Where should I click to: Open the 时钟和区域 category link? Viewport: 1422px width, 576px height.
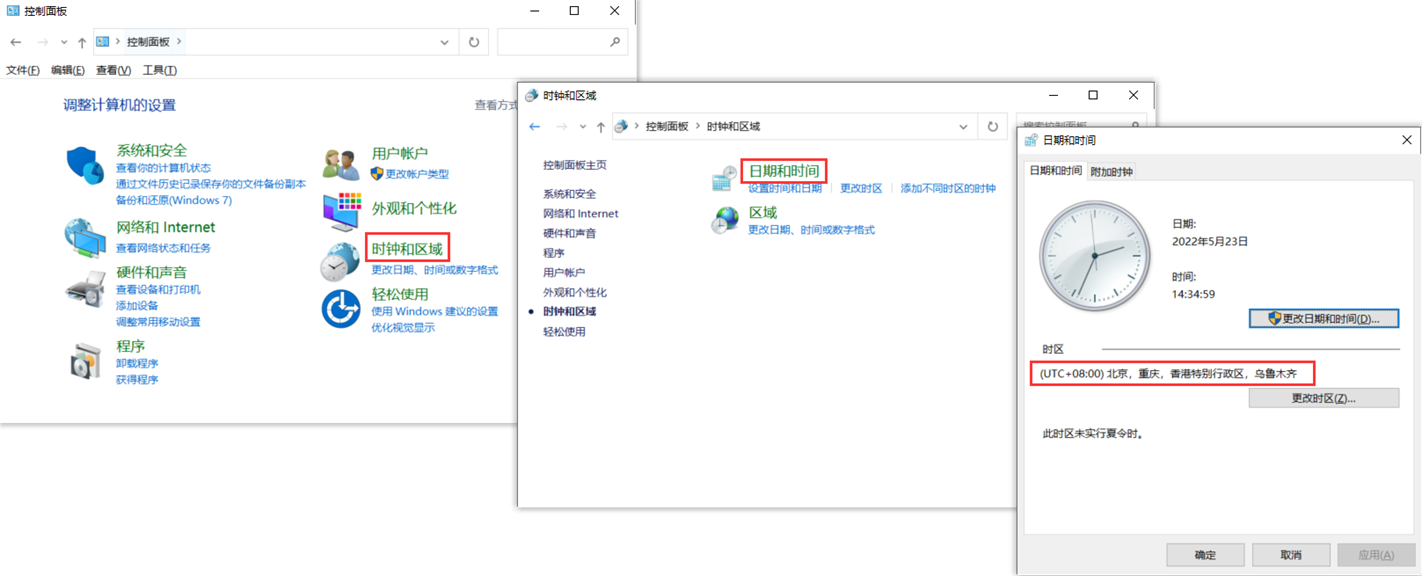click(407, 248)
